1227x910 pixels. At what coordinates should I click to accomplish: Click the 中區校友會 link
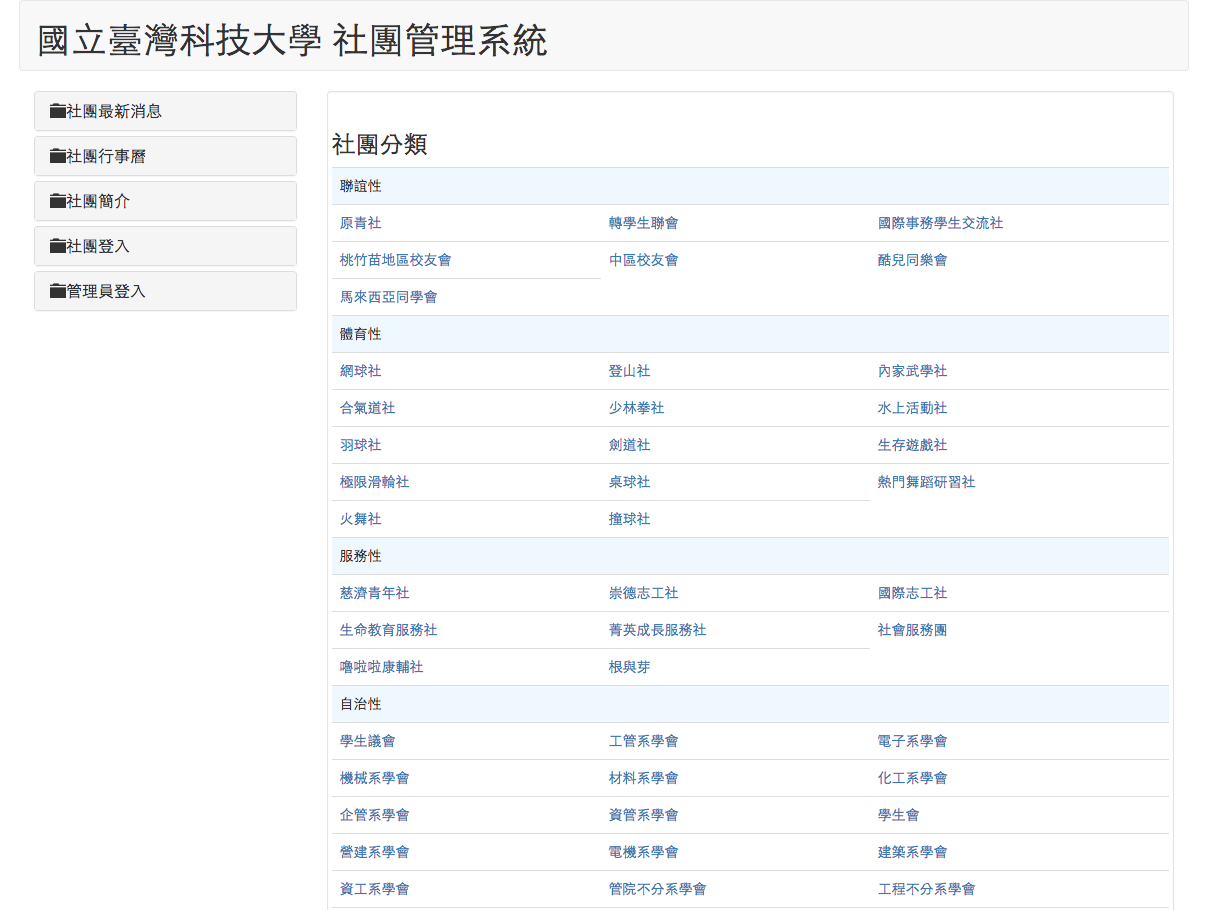coord(643,260)
